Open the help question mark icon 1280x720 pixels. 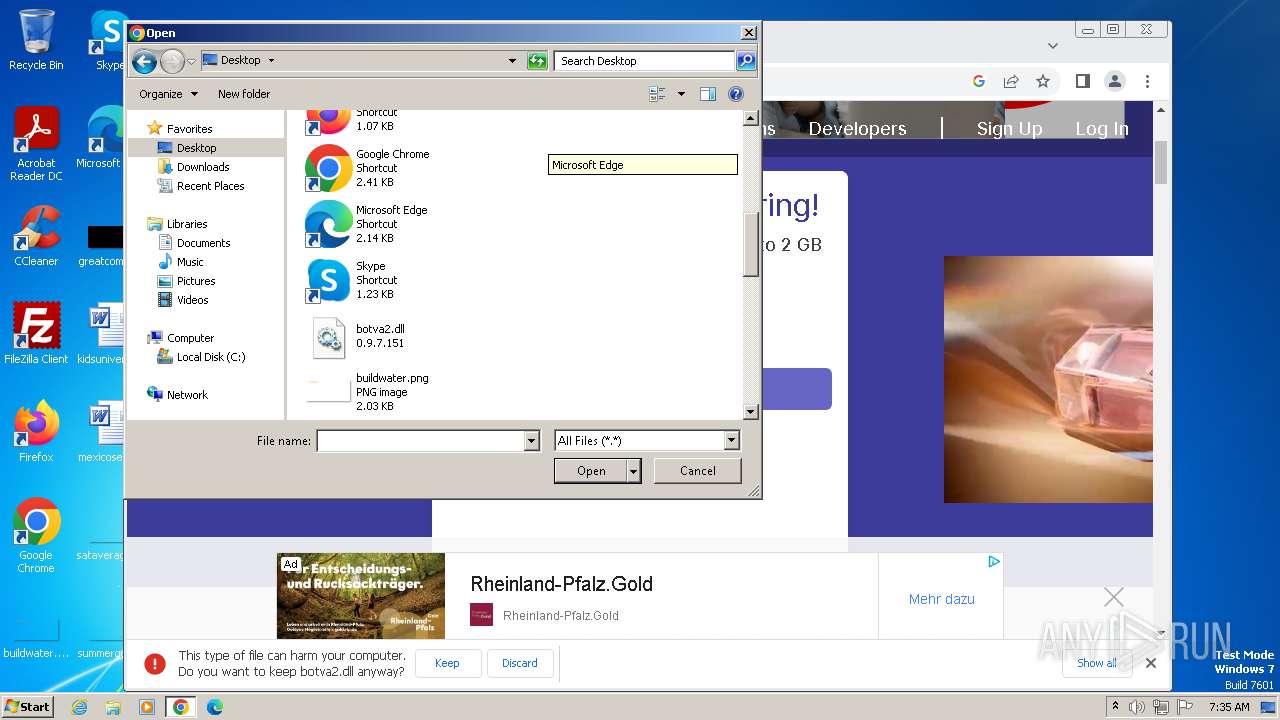736,94
